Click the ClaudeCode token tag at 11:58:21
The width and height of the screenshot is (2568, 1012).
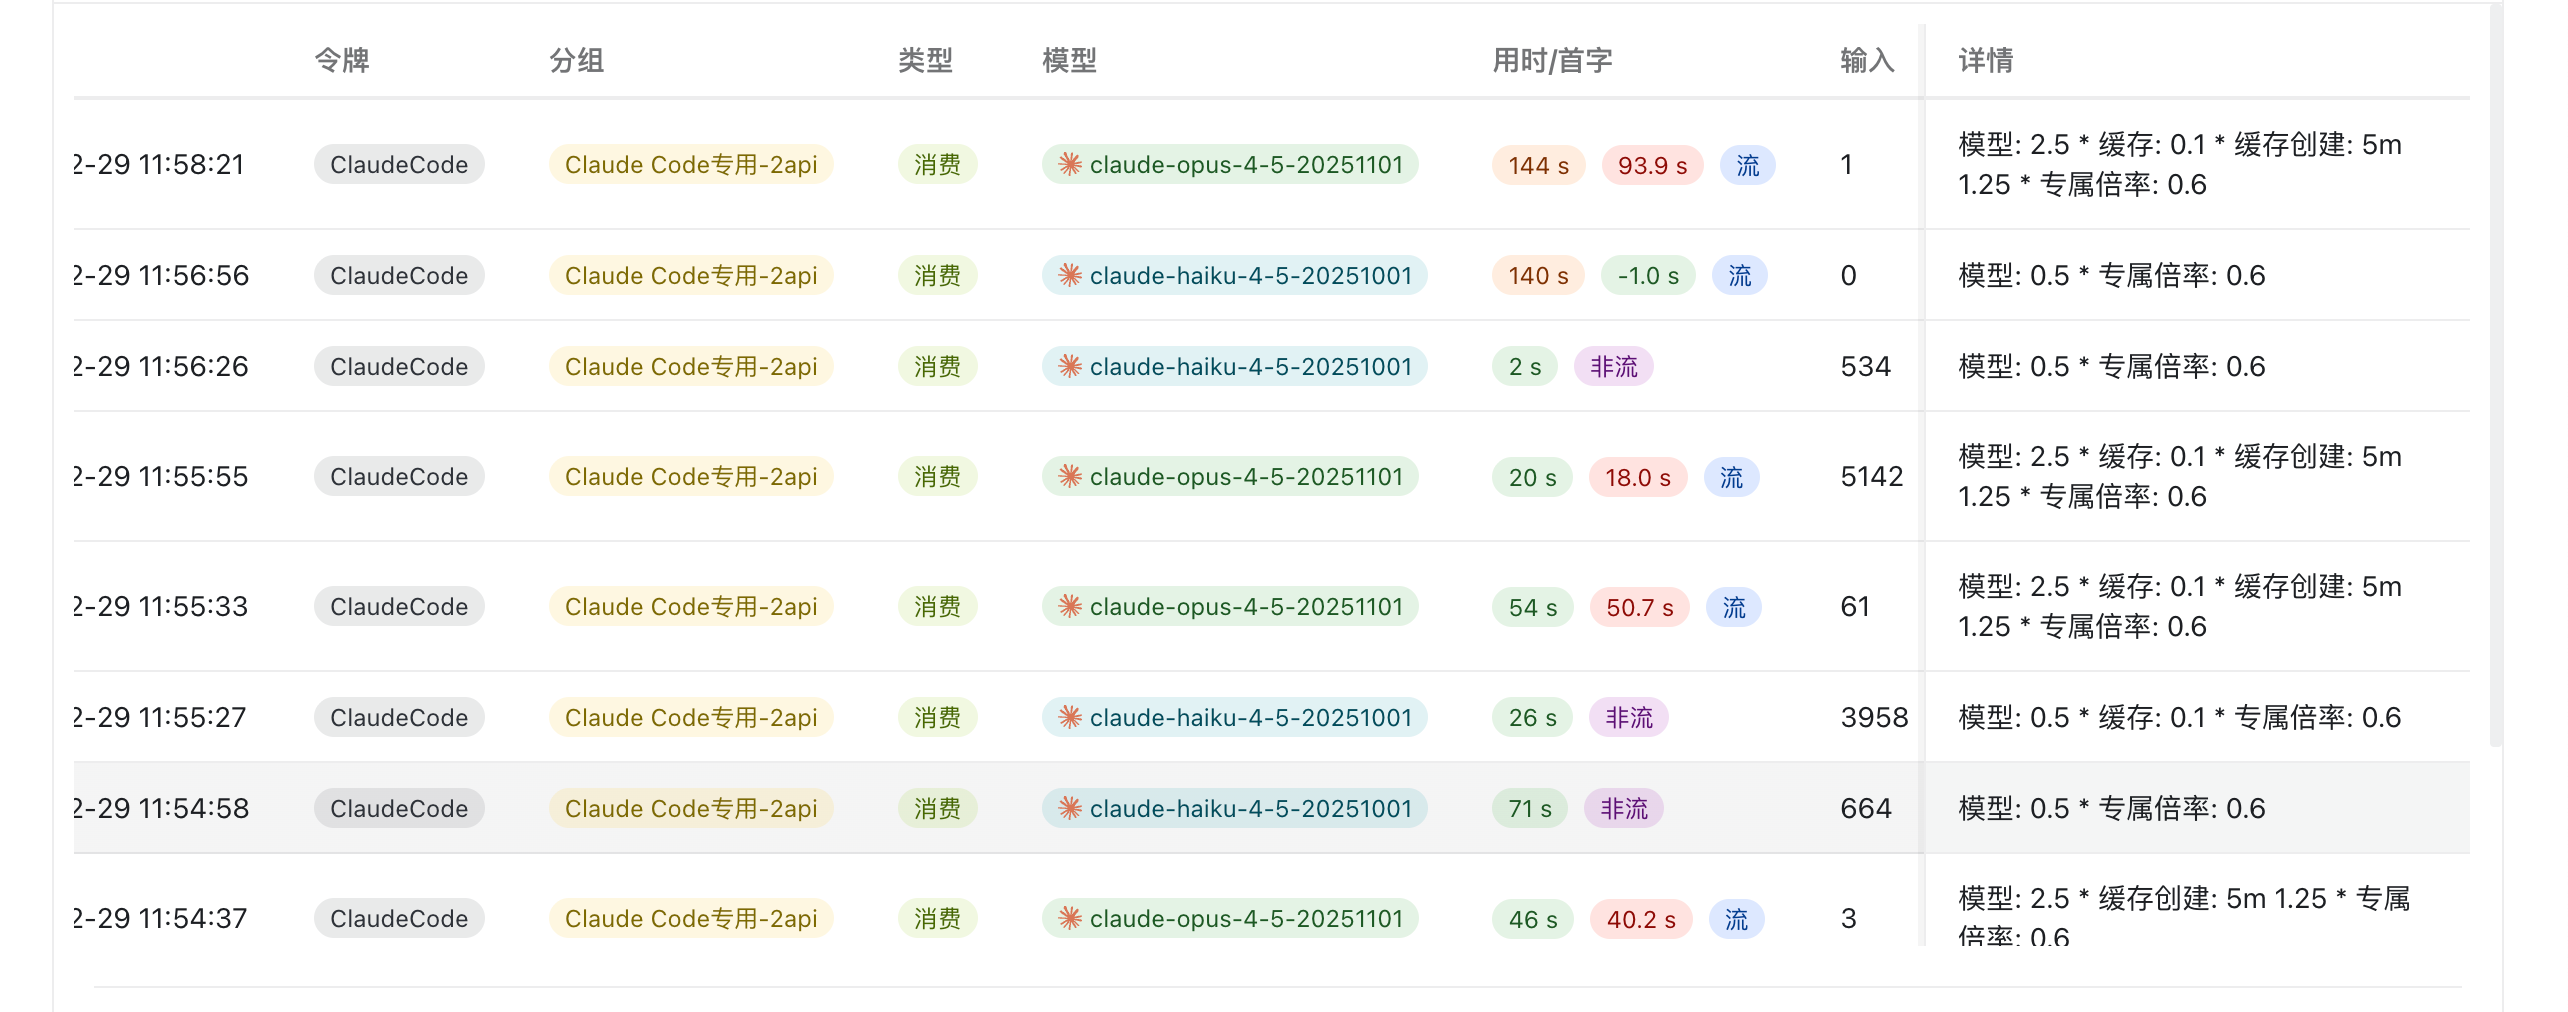[399, 164]
